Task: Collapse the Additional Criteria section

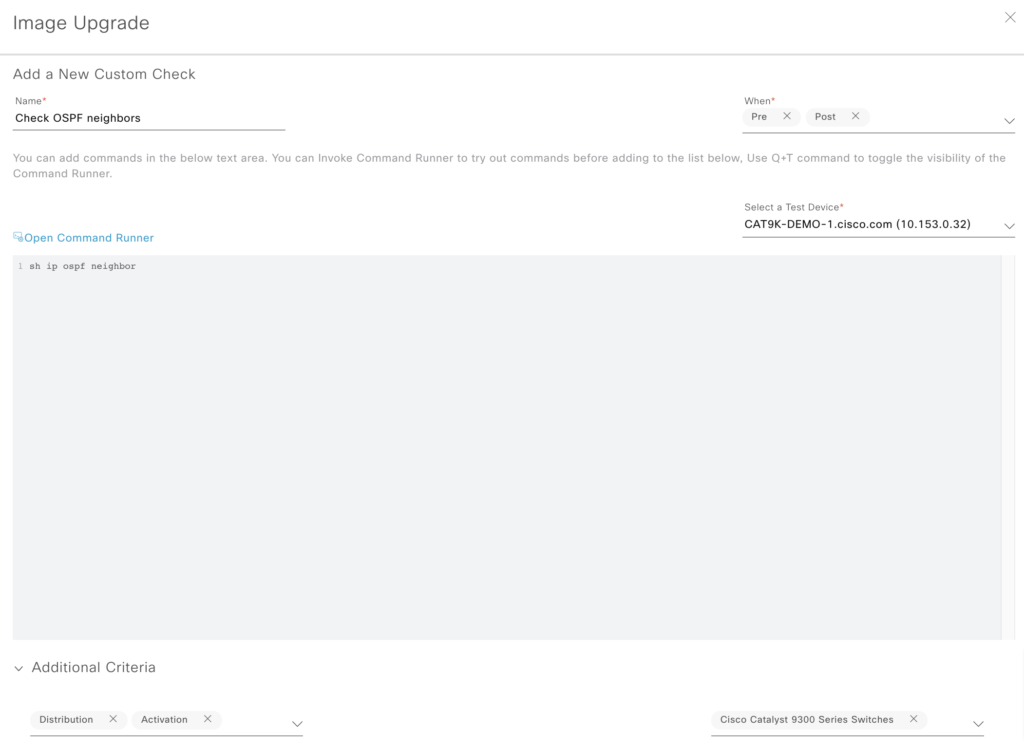Action: pyautogui.click(x=18, y=668)
